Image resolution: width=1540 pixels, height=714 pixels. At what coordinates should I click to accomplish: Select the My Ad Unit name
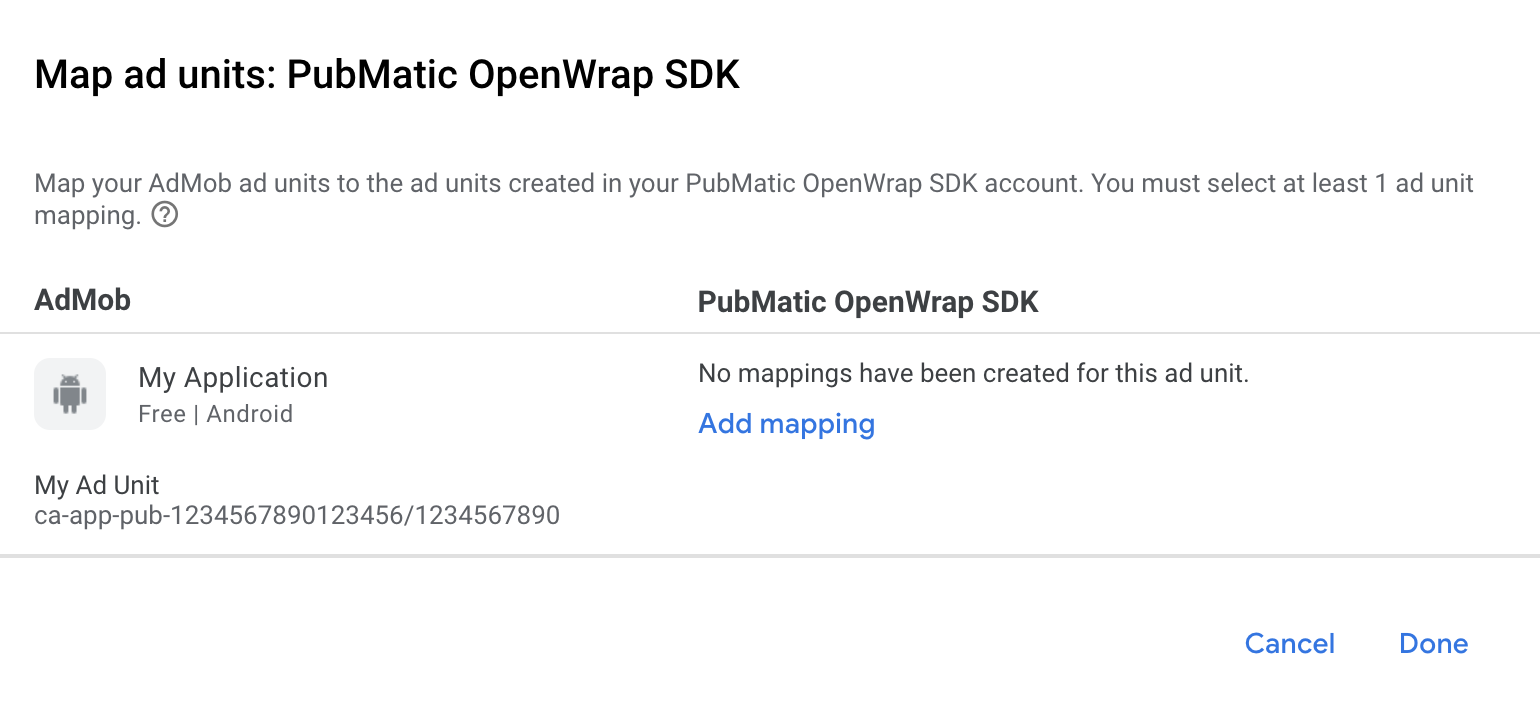[97, 486]
